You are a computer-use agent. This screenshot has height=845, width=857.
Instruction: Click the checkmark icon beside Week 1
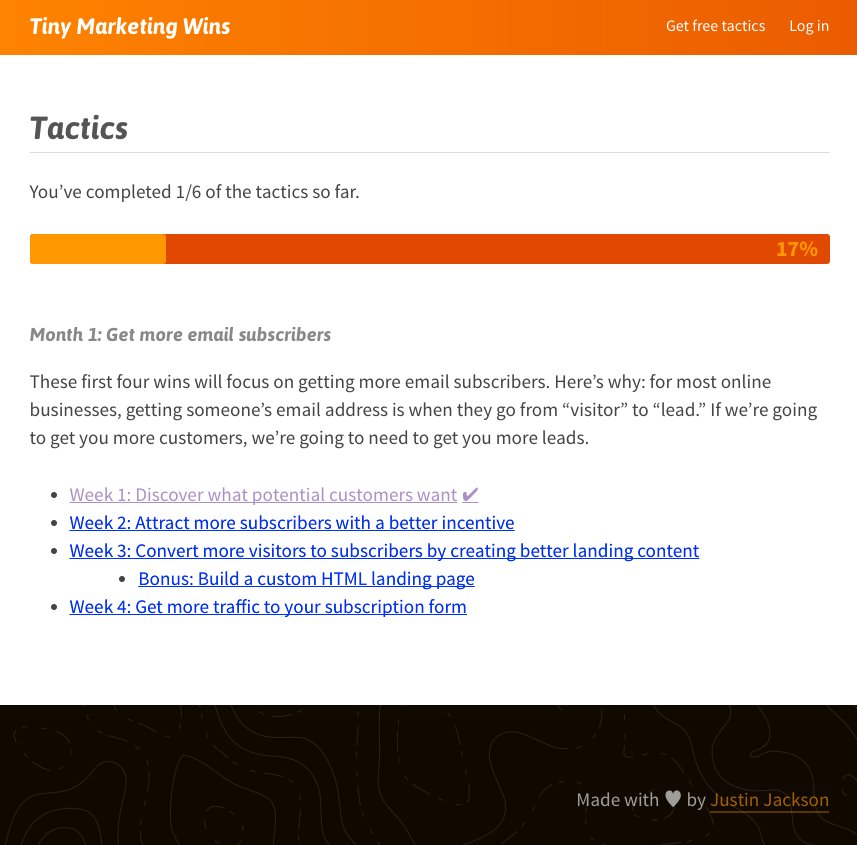point(470,495)
